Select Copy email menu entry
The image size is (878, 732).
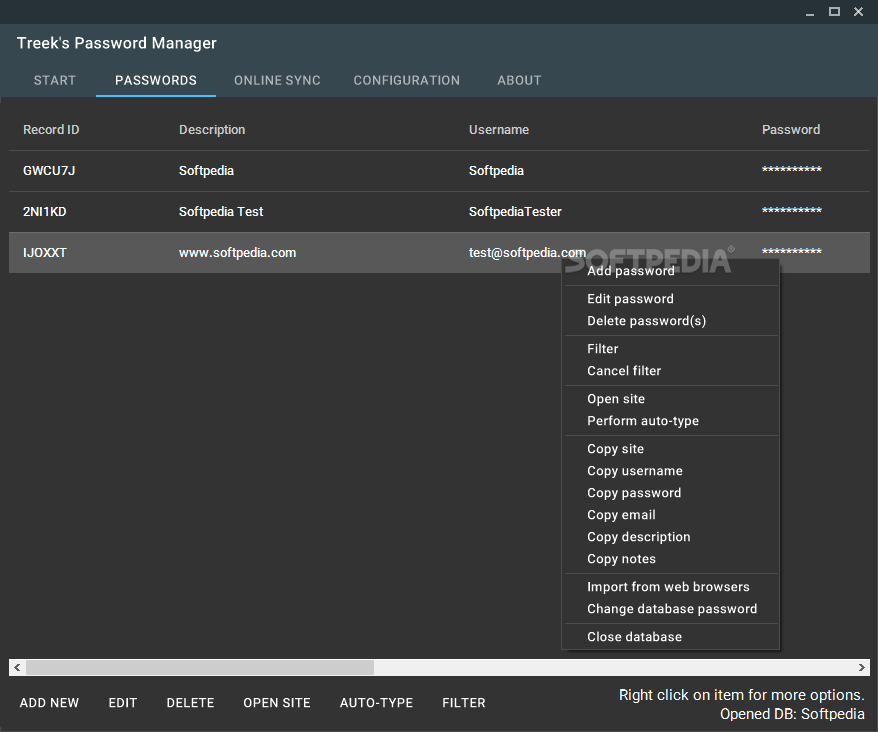click(x=670, y=515)
